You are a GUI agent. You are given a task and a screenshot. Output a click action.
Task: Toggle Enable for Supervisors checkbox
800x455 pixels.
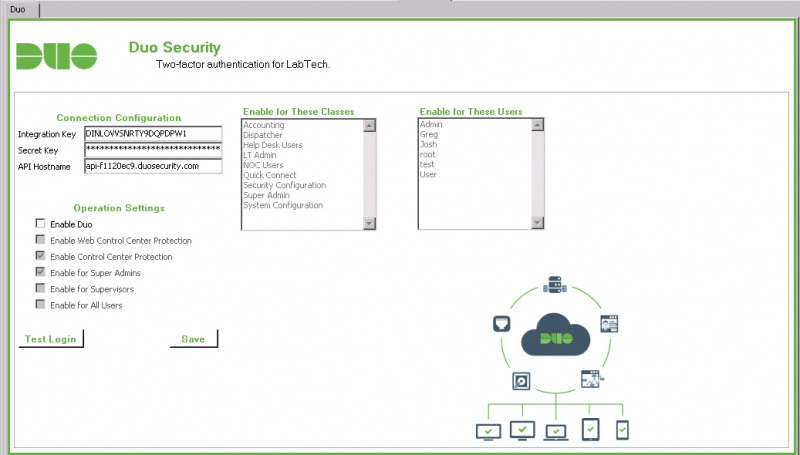coord(40,288)
